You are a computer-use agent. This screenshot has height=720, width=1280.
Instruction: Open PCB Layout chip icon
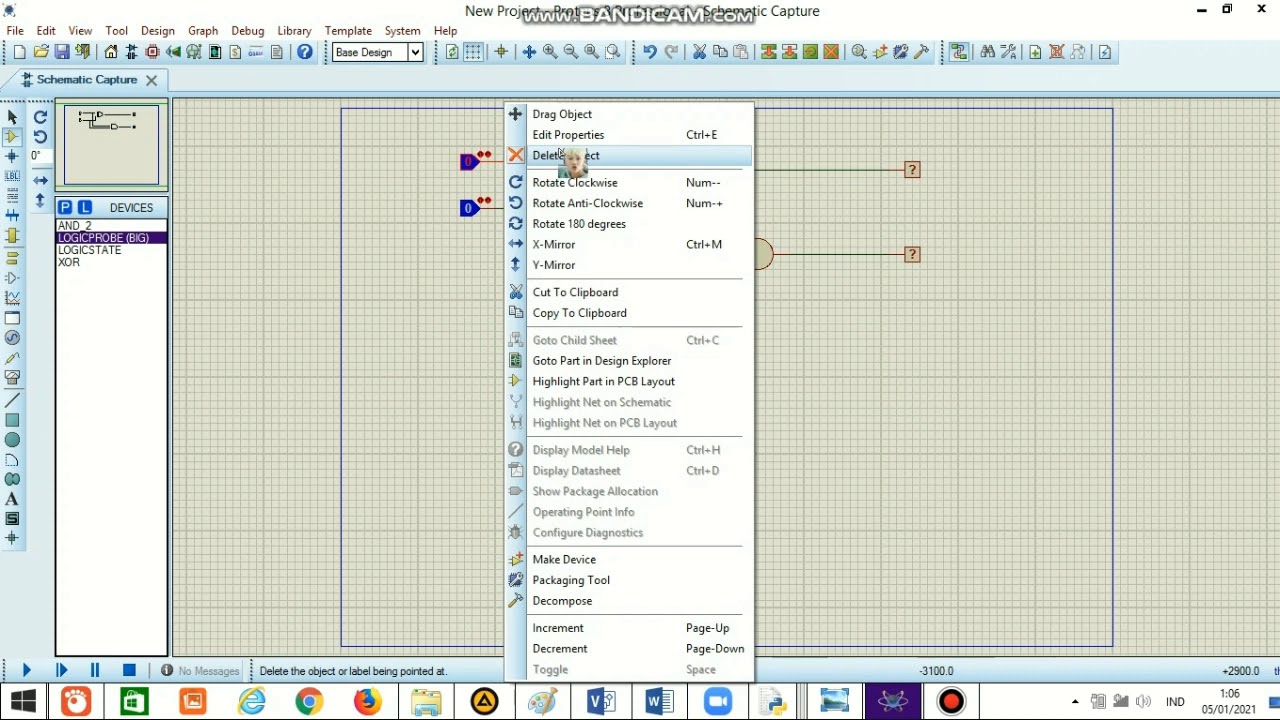tap(153, 52)
